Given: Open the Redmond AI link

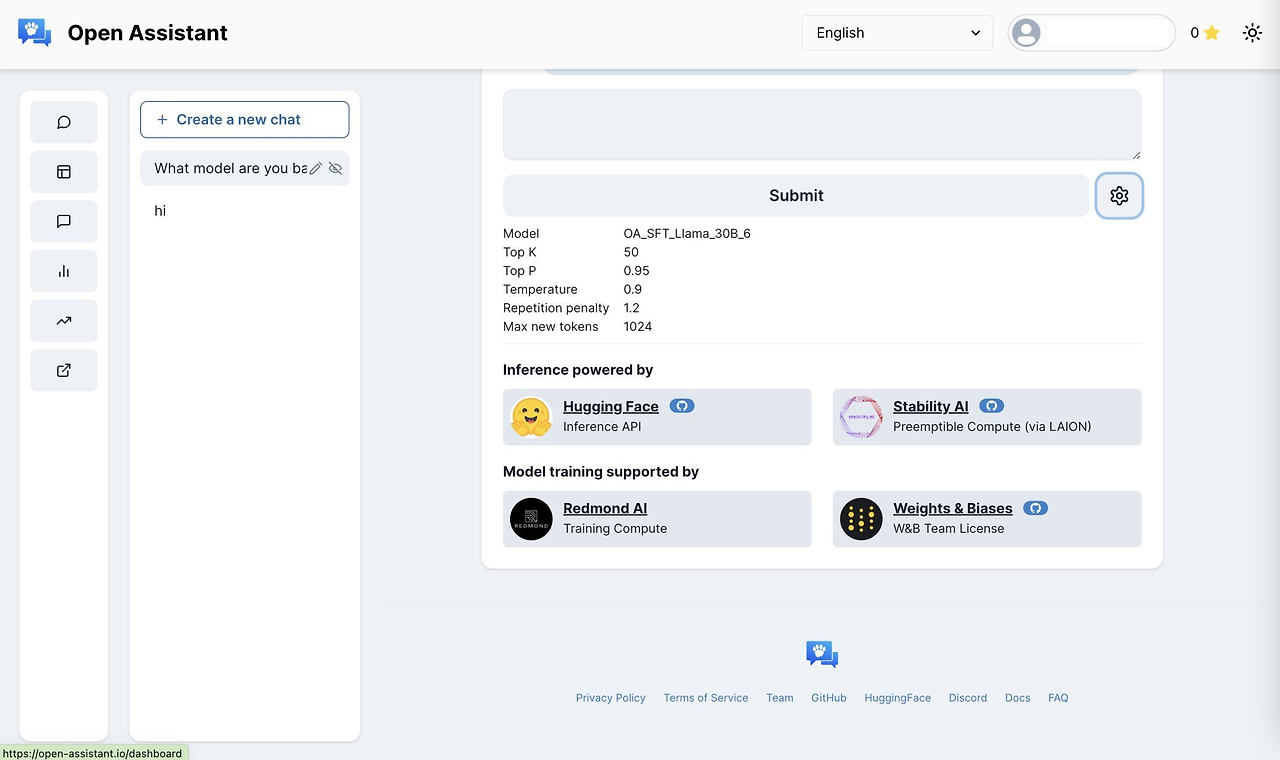Looking at the screenshot, I should pos(605,508).
